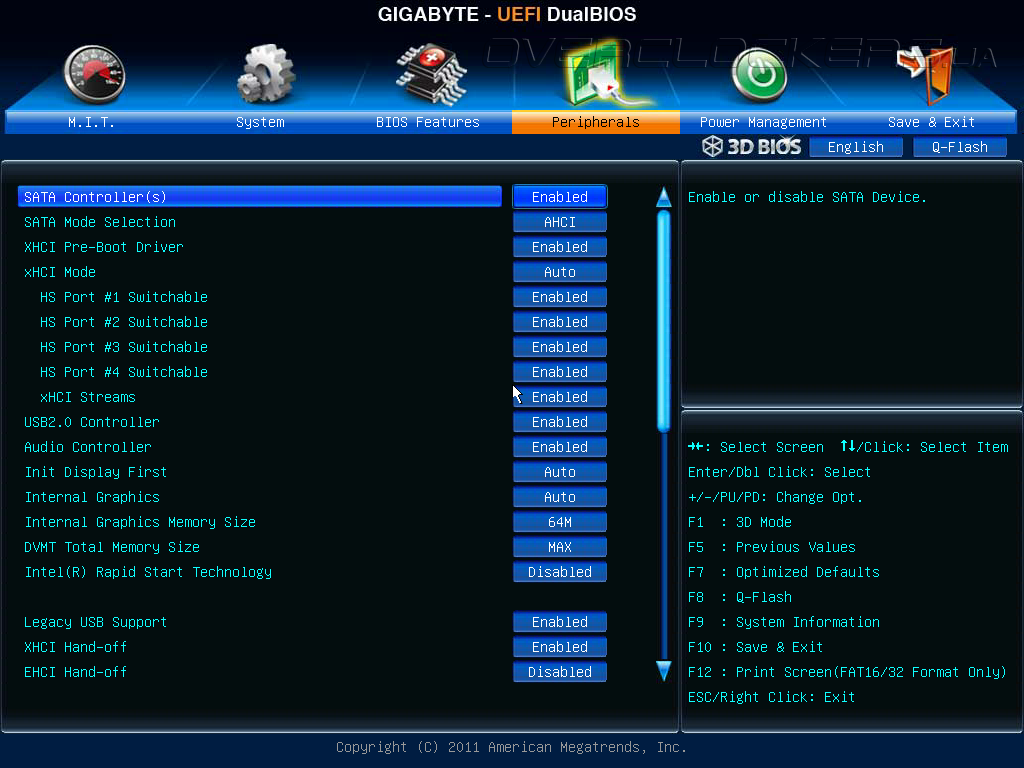Change the XHCI Hand-off Enabled value
Screen dimensions: 1024x768
[560, 647]
